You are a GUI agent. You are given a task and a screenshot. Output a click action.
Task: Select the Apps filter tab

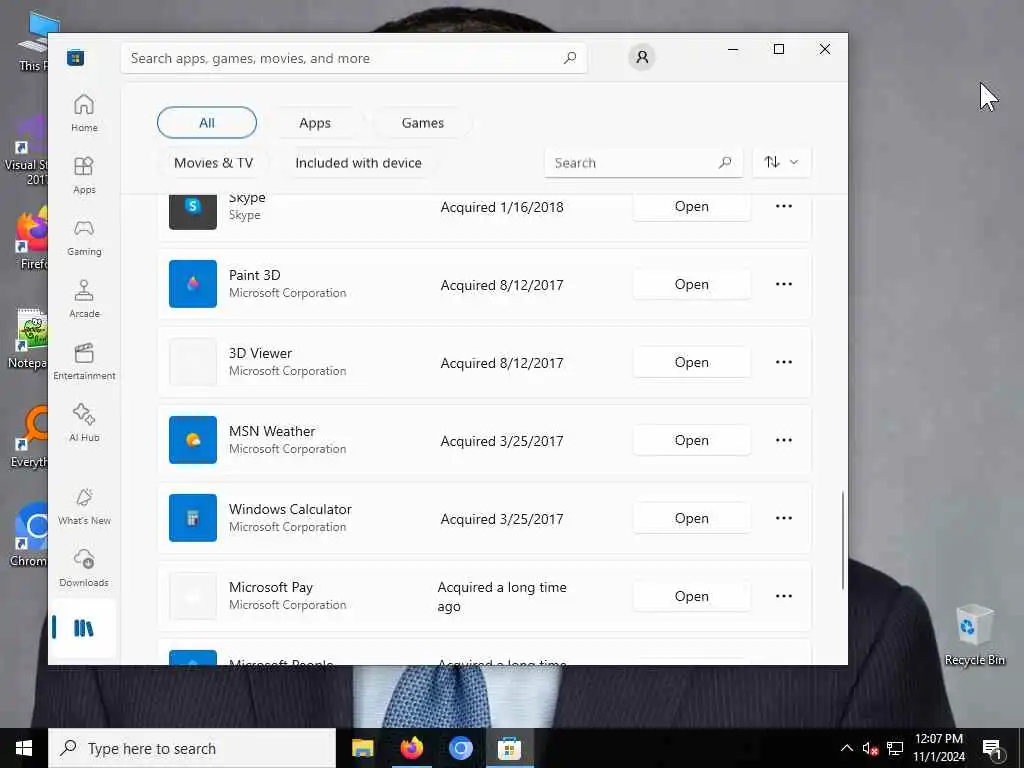click(315, 123)
